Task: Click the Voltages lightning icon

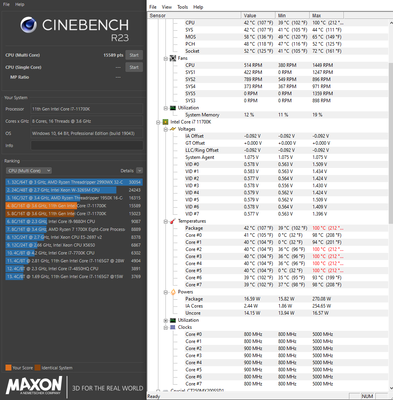Action: [173, 129]
